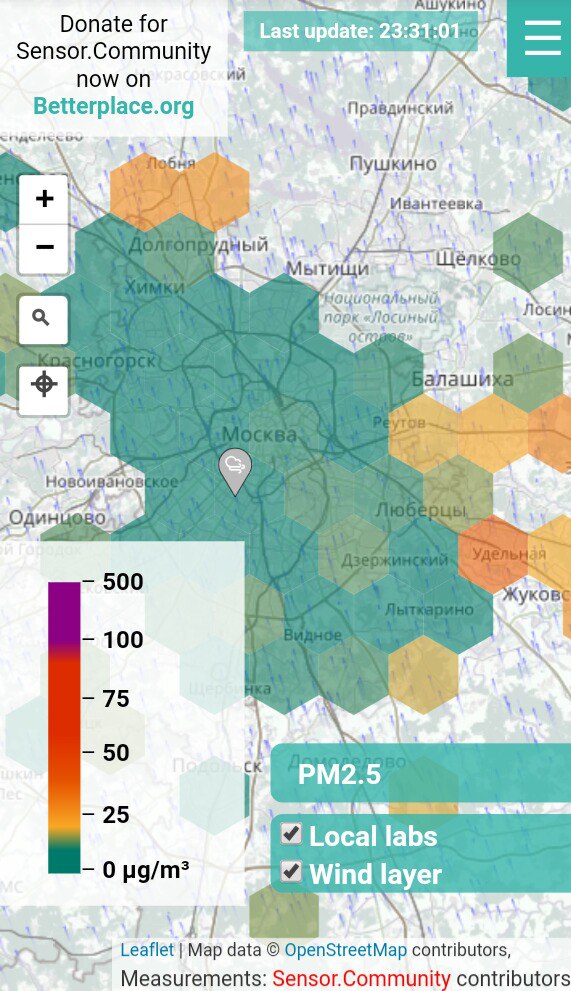Screen dimensions: 571x991
Task: Select the wind marker pin near Москва
Action: click(235, 470)
